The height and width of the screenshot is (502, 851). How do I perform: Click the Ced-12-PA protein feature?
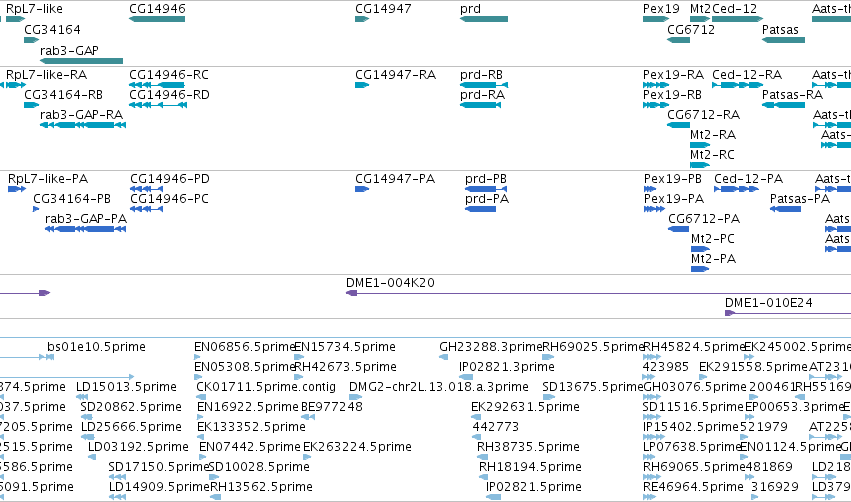736,189
